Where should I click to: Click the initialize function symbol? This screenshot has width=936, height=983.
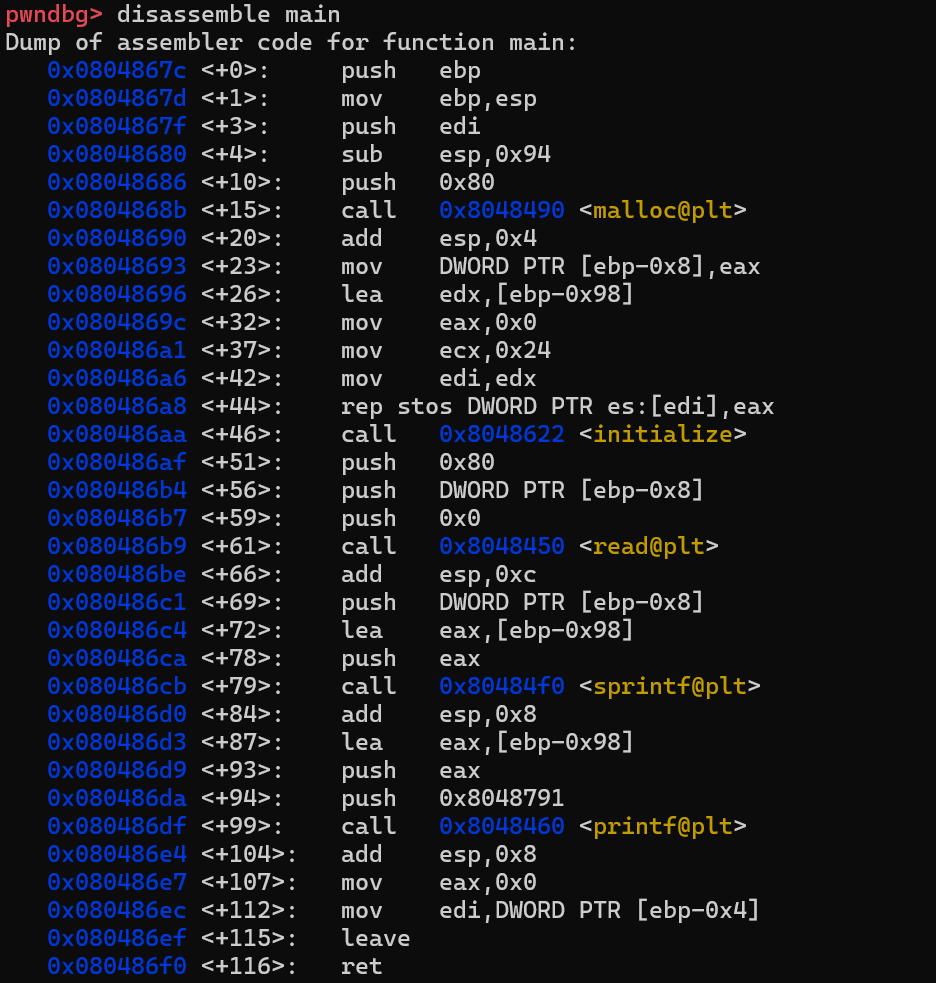[663, 434]
